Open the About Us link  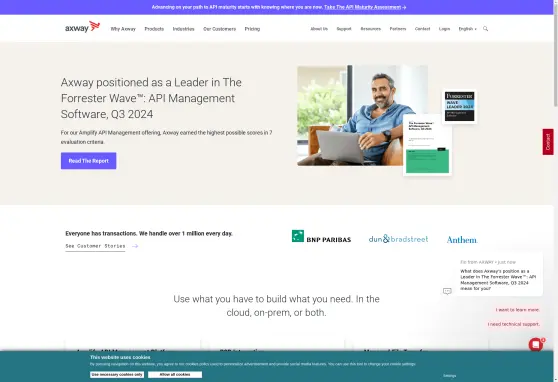(319, 29)
